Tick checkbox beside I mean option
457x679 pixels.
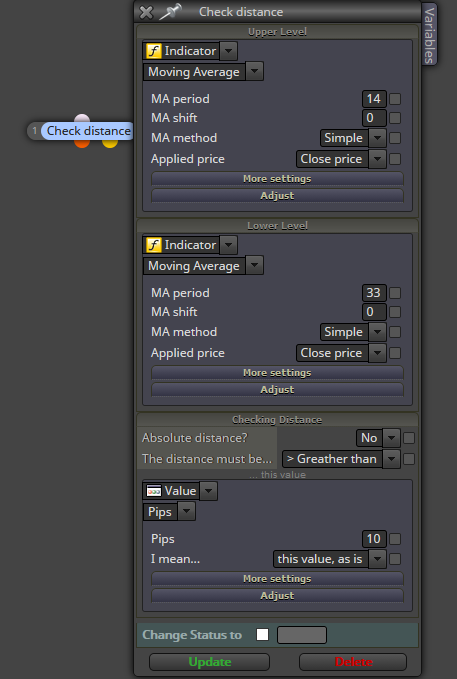click(x=395, y=559)
